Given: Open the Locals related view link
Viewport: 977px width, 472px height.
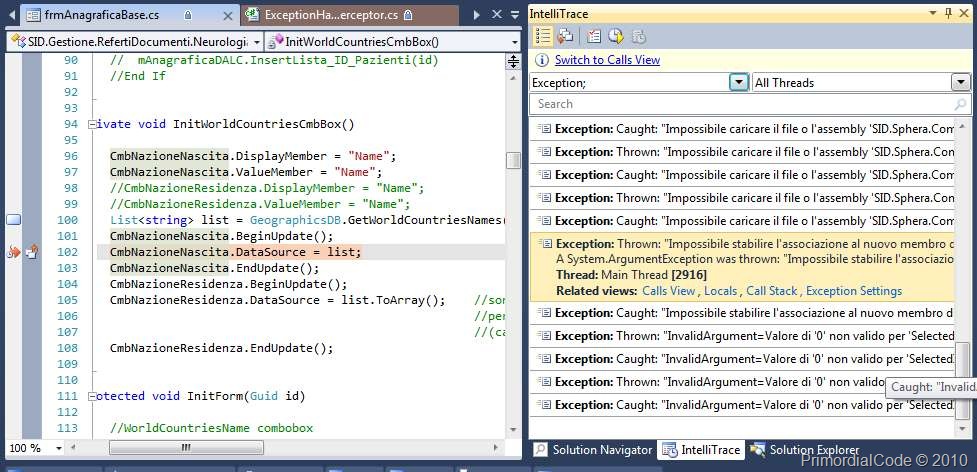Looking at the screenshot, I should point(720,291).
